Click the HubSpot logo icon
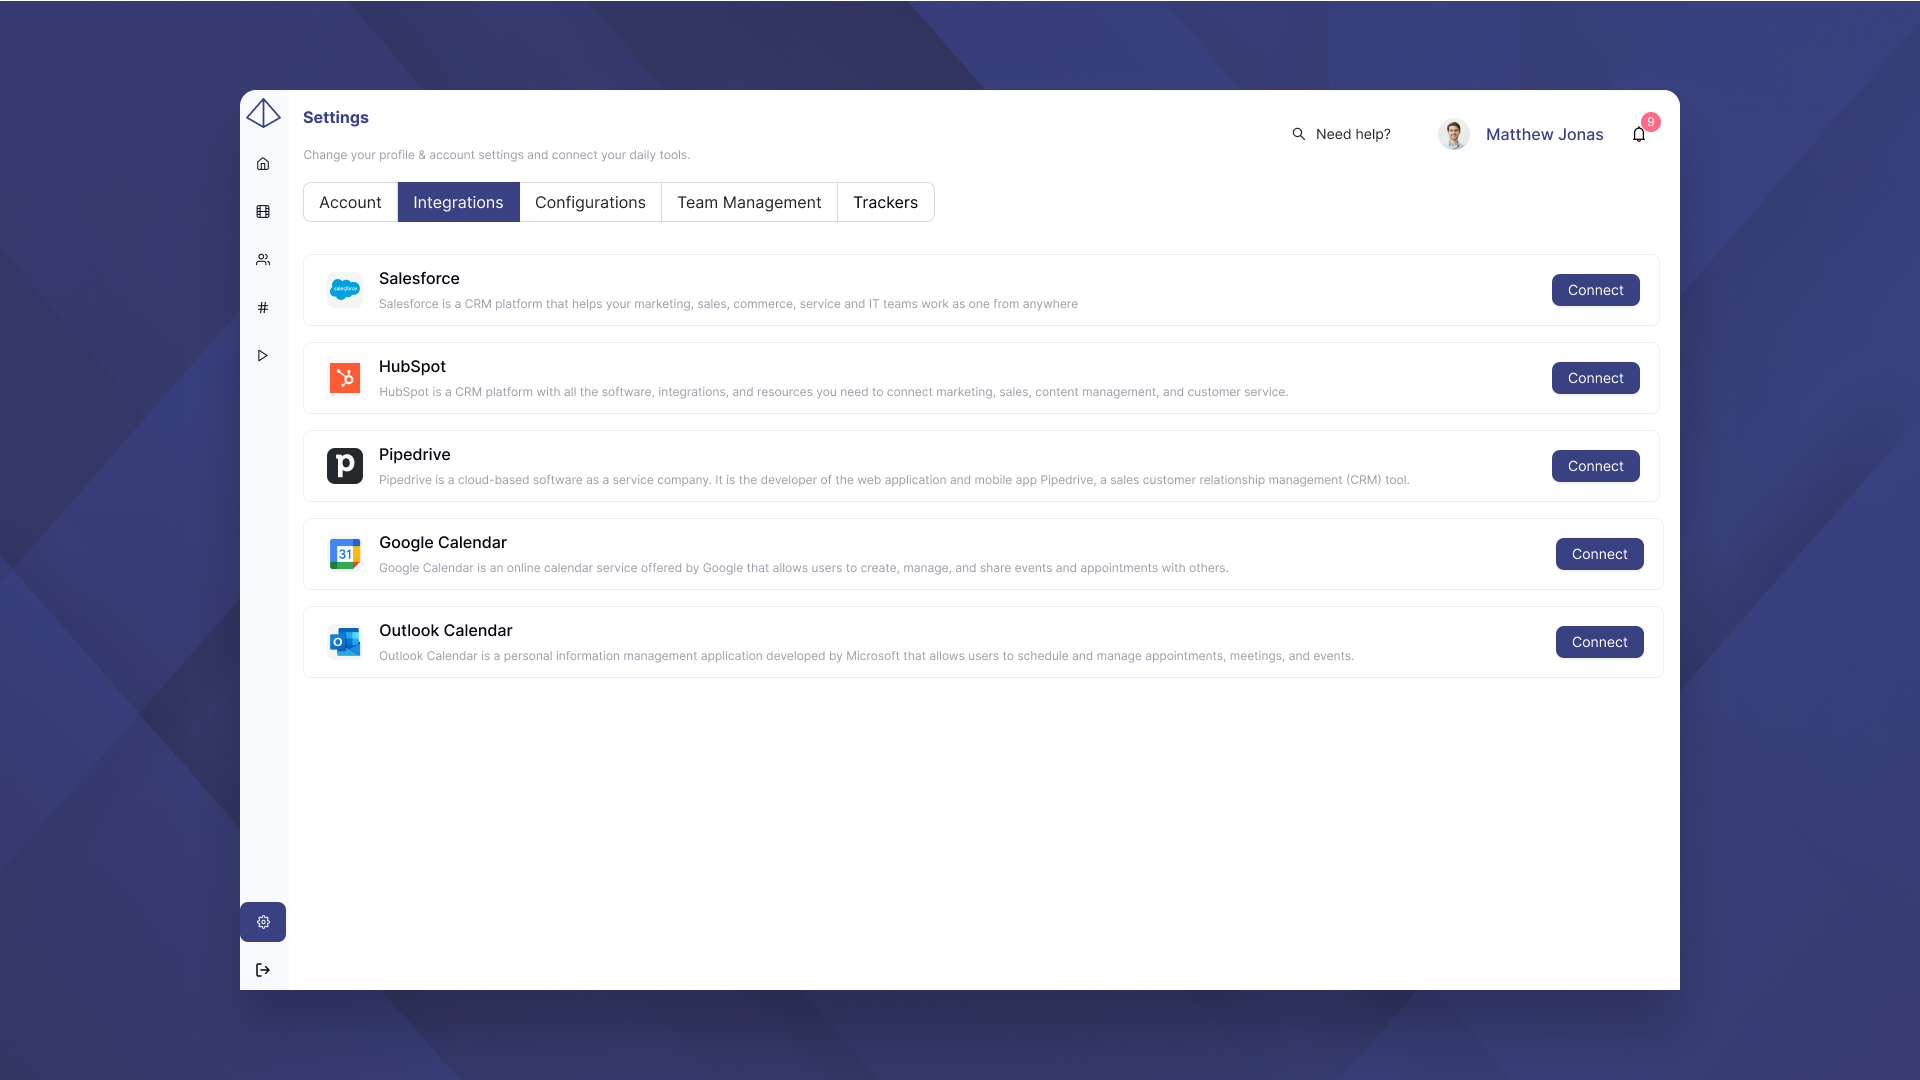The height and width of the screenshot is (1080, 1920). tap(345, 378)
